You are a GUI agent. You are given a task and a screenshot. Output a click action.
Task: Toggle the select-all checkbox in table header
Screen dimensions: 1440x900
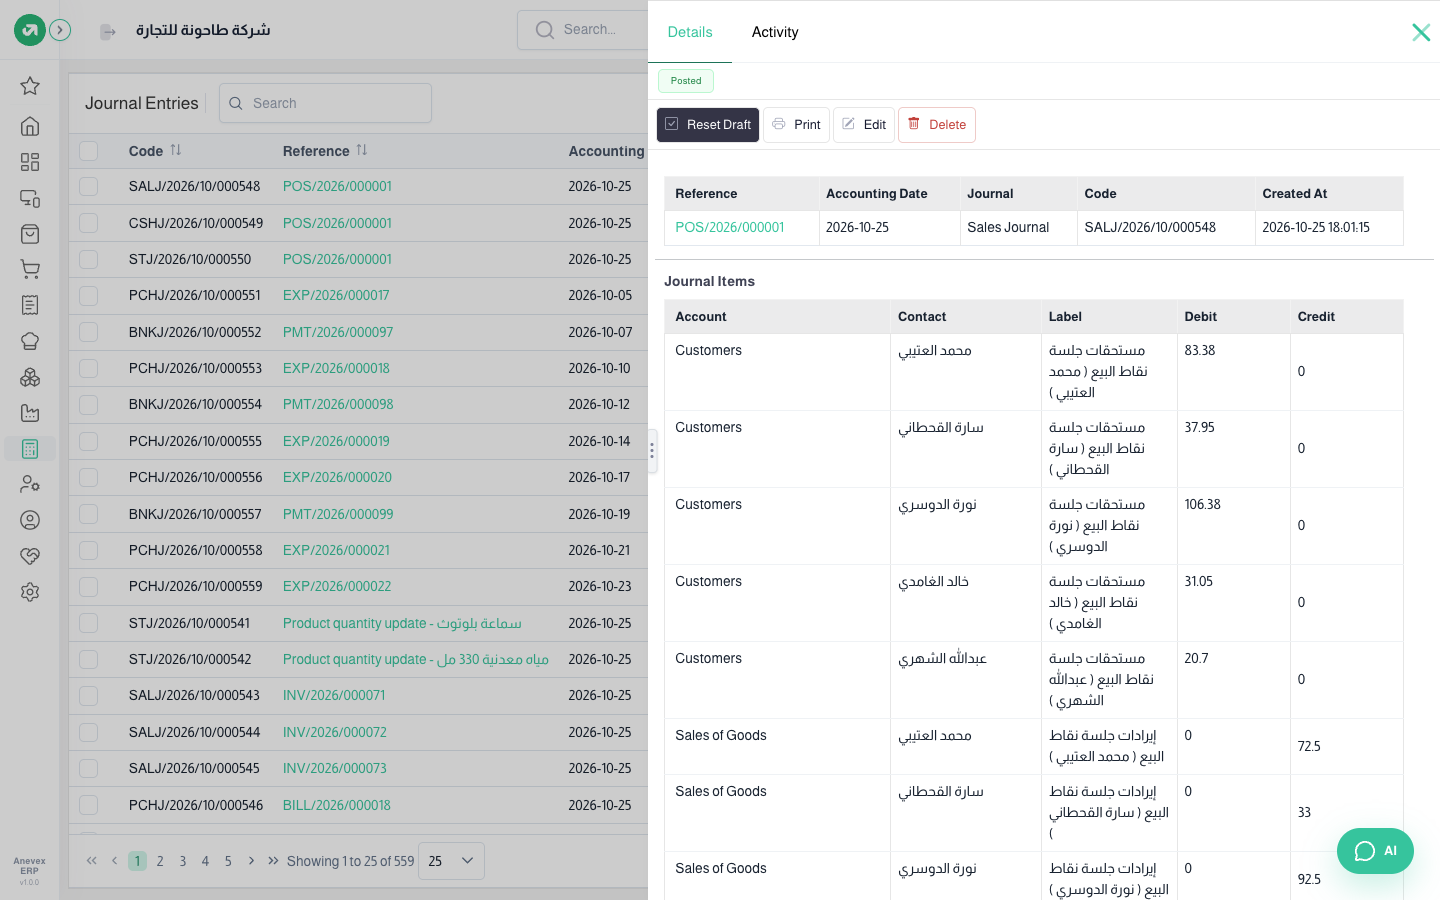tap(89, 151)
